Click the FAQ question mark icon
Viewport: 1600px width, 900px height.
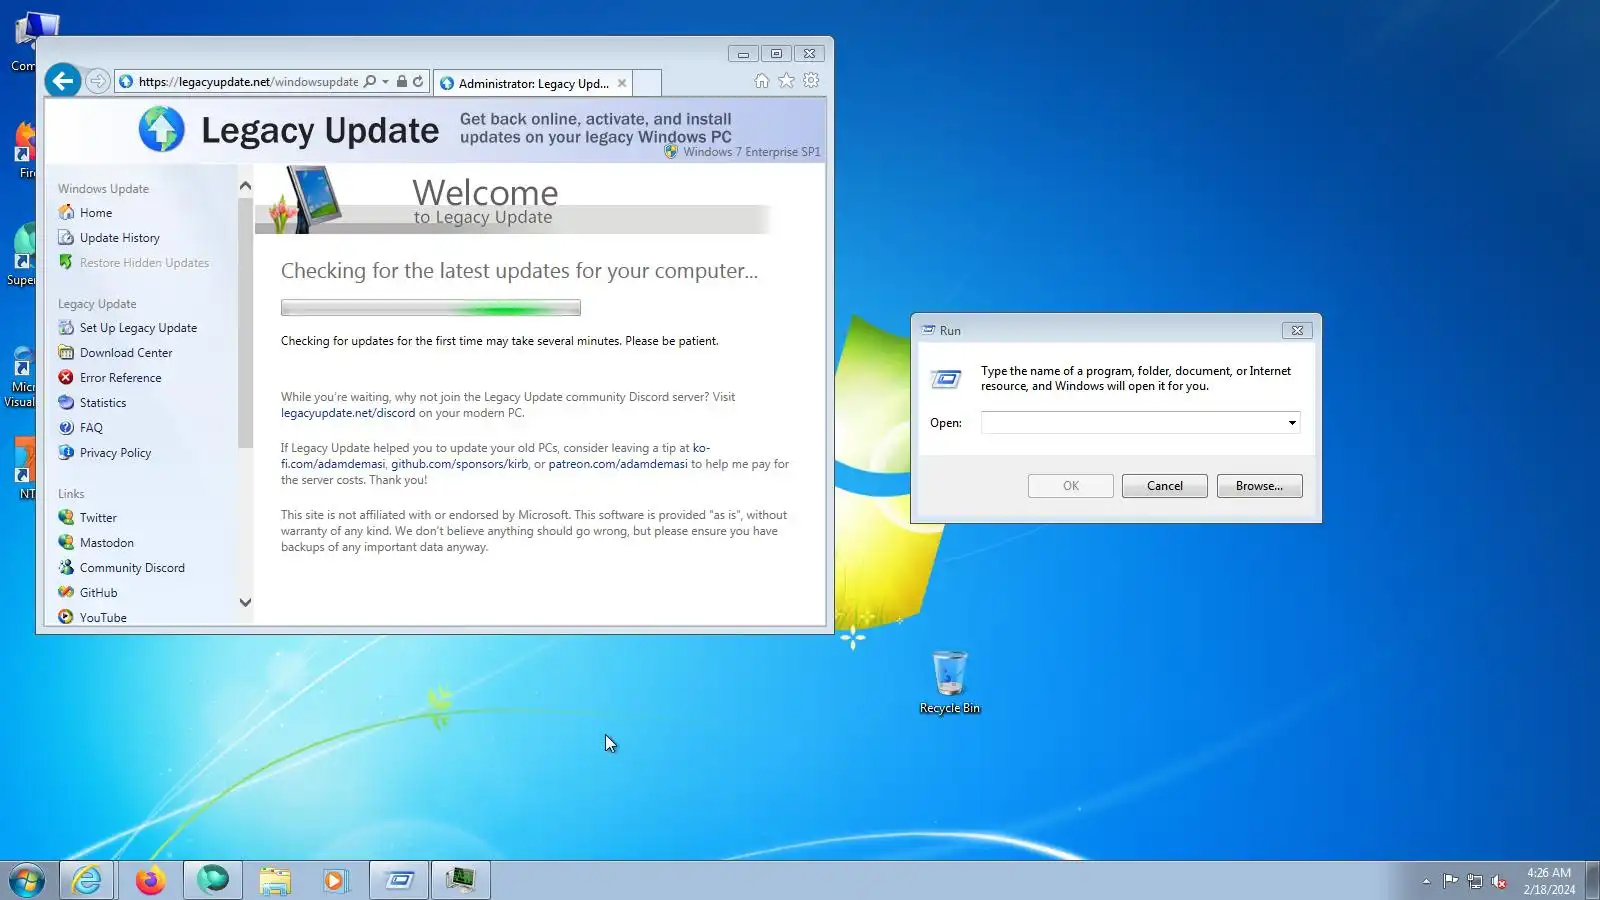pyautogui.click(x=66, y=428)
